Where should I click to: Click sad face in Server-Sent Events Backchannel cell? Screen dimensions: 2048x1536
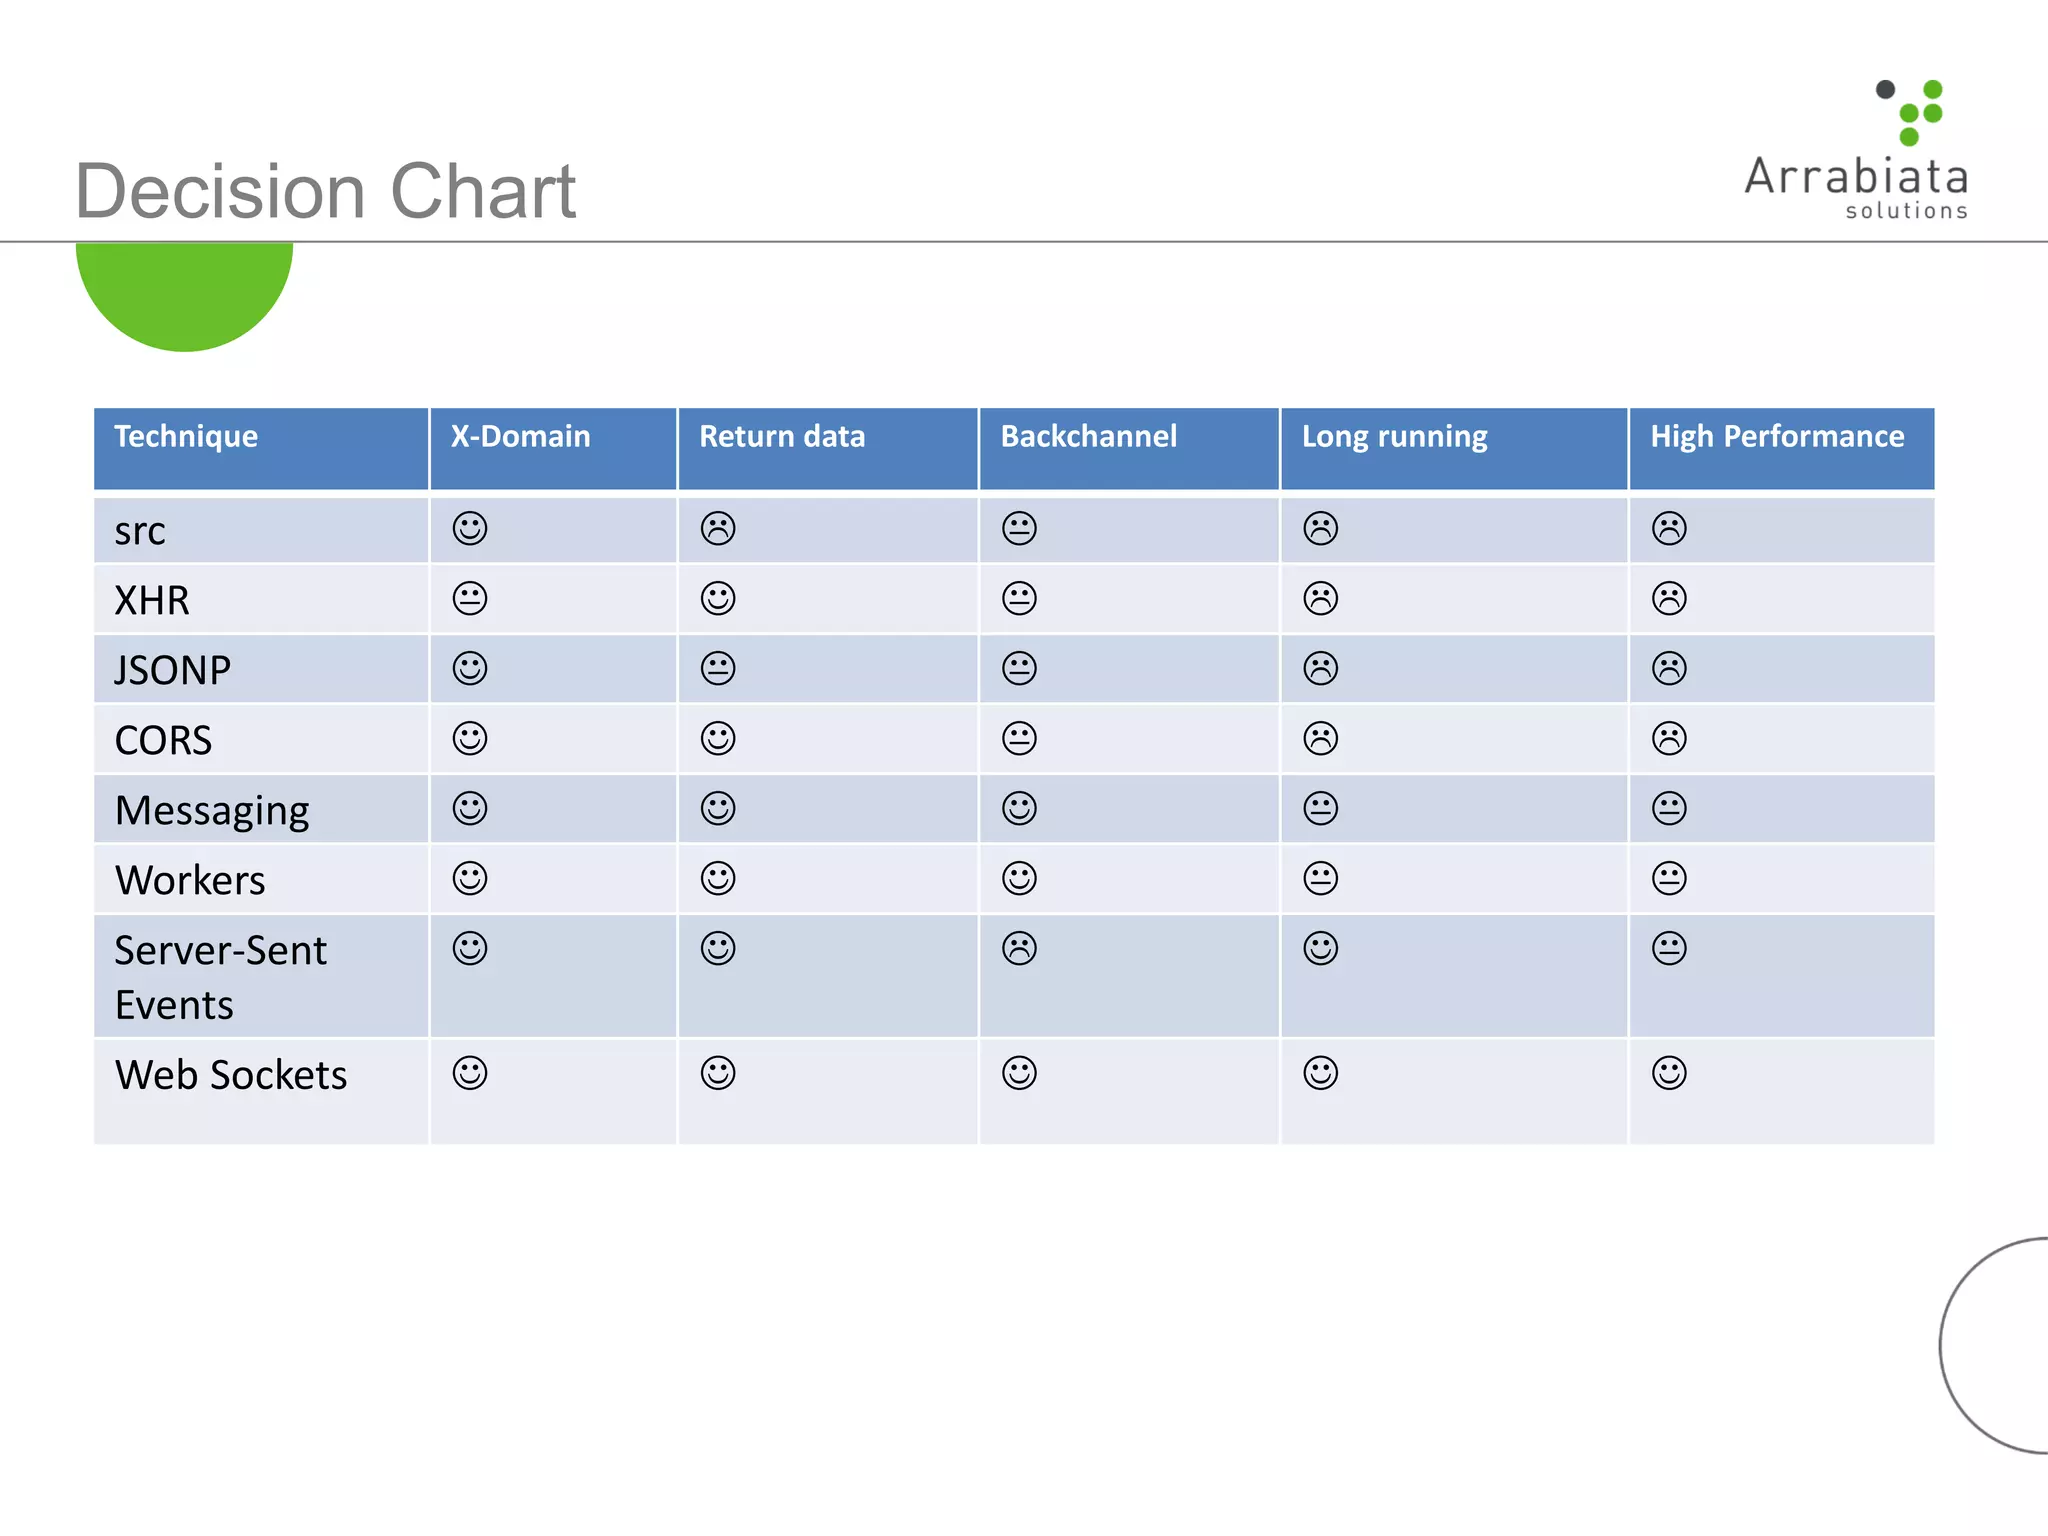tap(1019, 948)
